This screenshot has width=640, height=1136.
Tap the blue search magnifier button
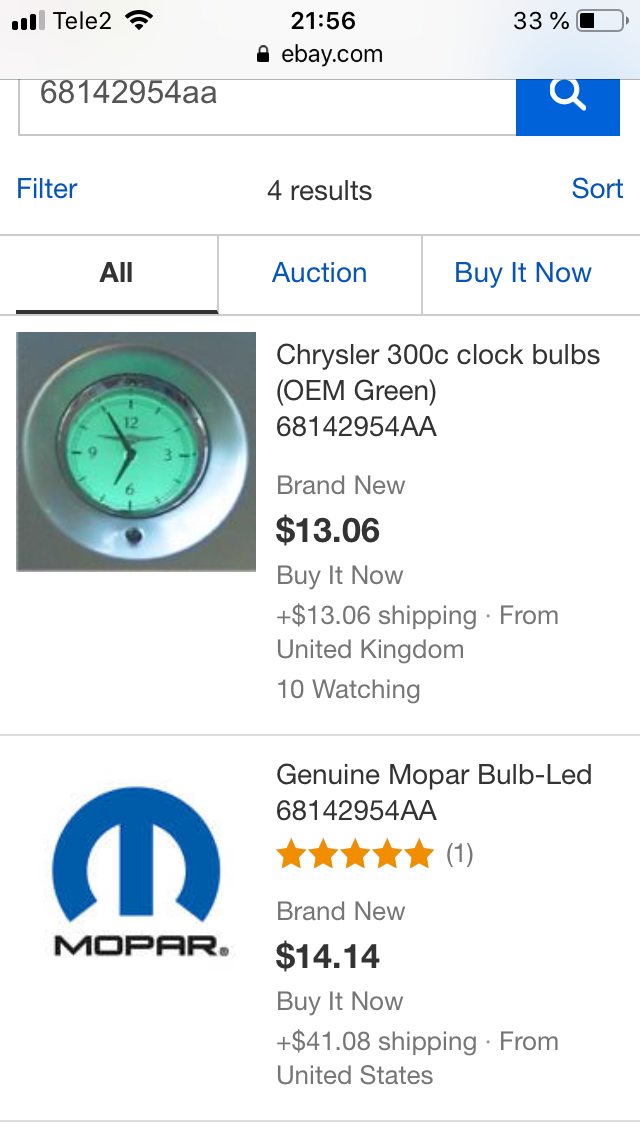click(567, 96)
